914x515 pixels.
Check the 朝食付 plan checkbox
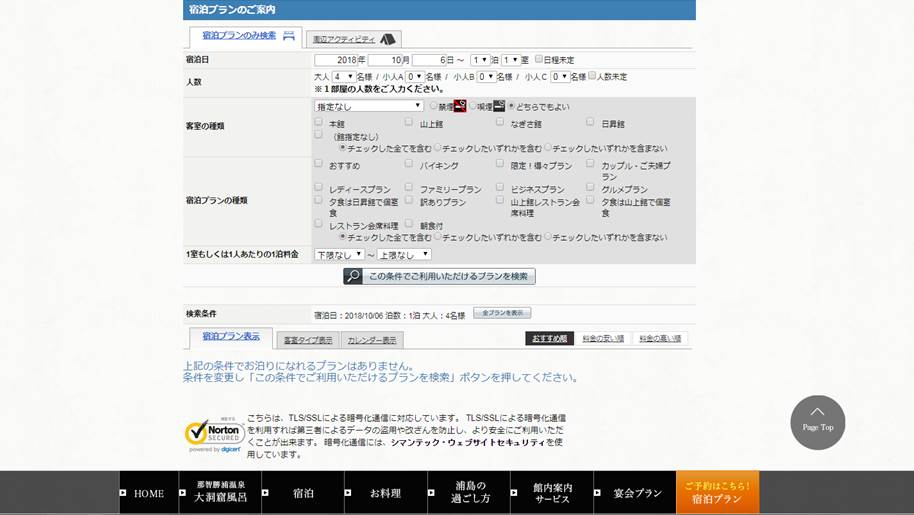pos(409,223)
